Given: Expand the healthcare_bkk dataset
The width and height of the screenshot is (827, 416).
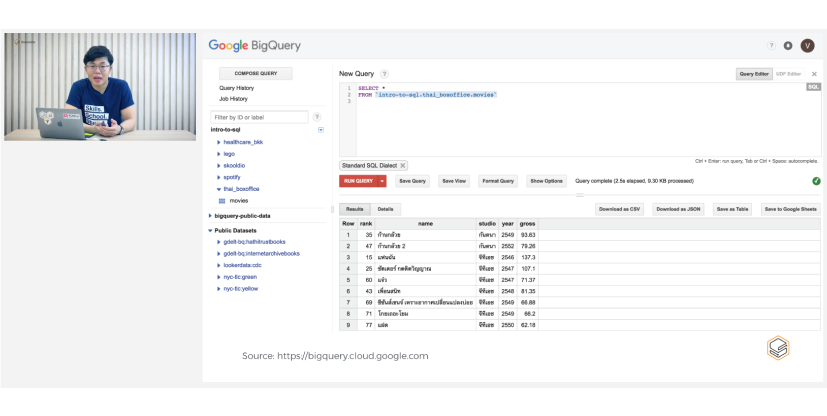Looking at the screenshot, I should 219,142.
